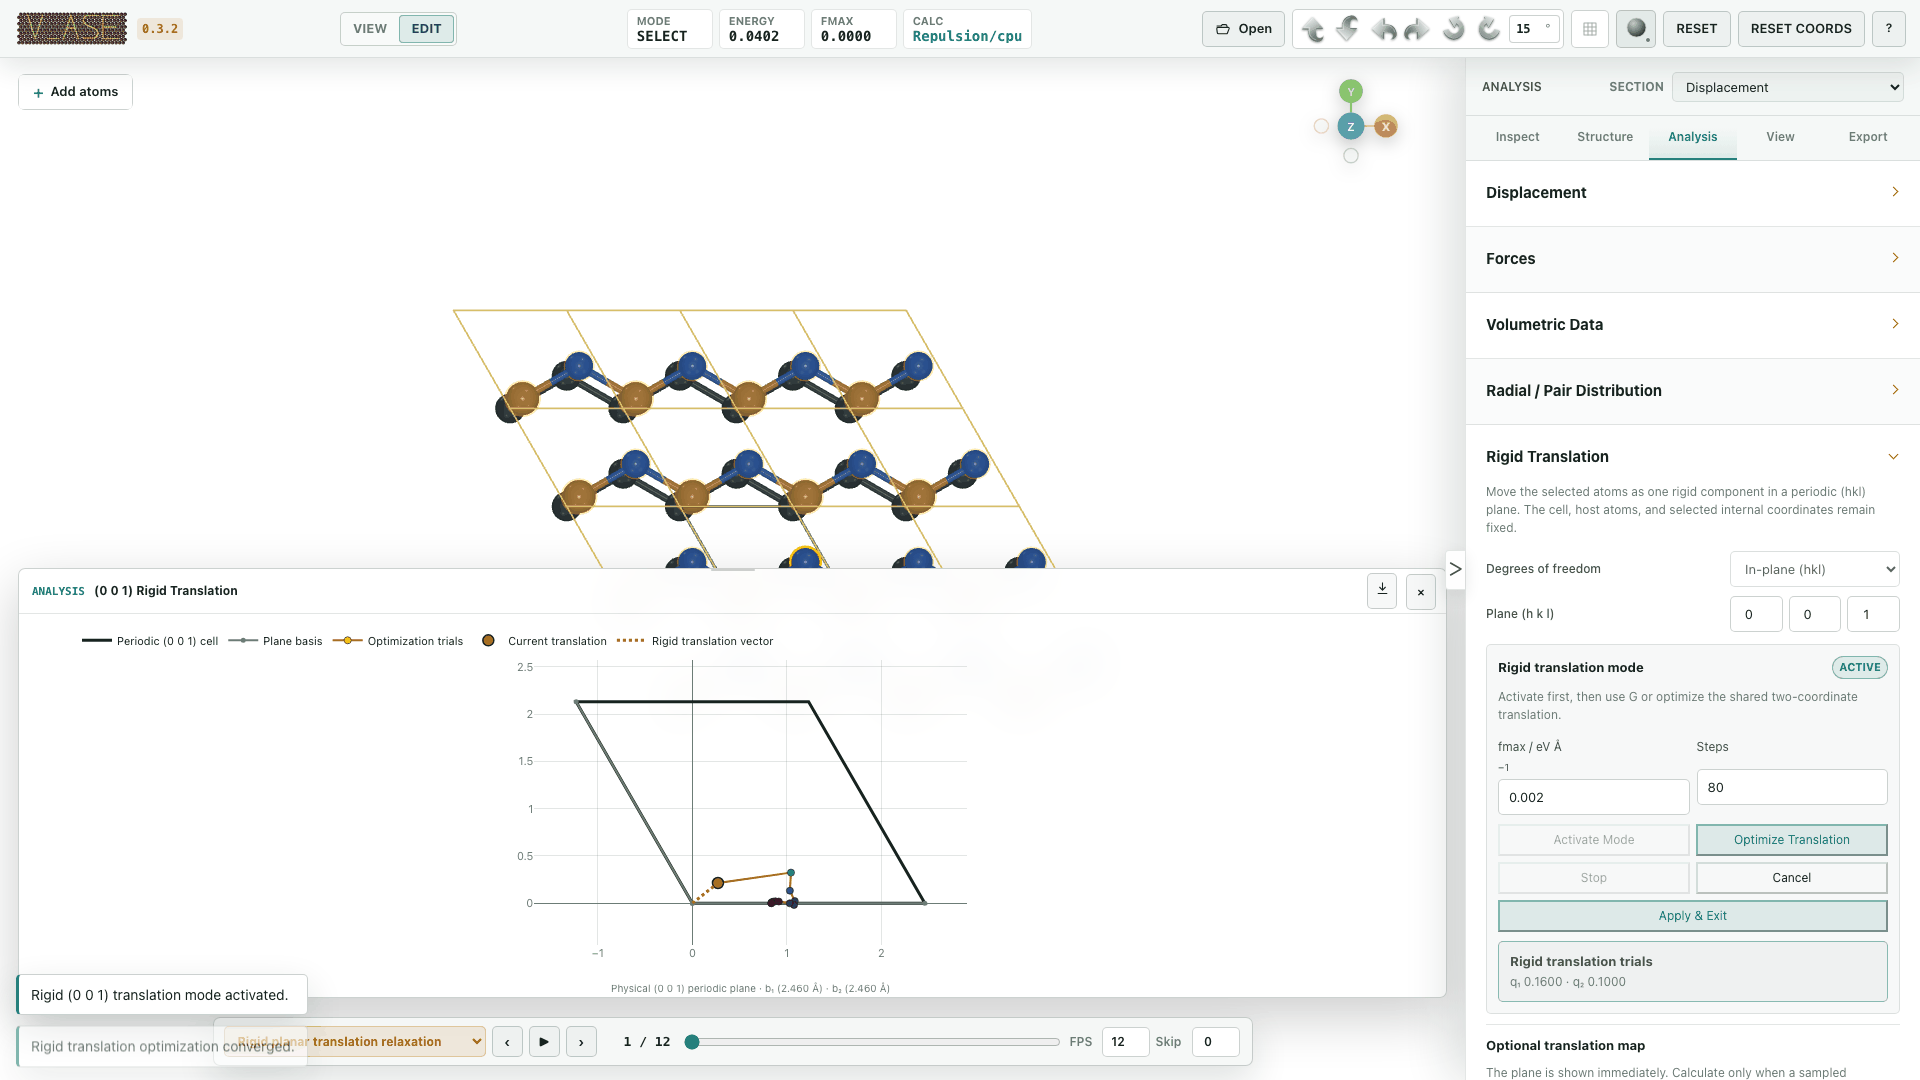Click the Steps input field 80
This screenshot has width=1920, height=1080.
1791,788
